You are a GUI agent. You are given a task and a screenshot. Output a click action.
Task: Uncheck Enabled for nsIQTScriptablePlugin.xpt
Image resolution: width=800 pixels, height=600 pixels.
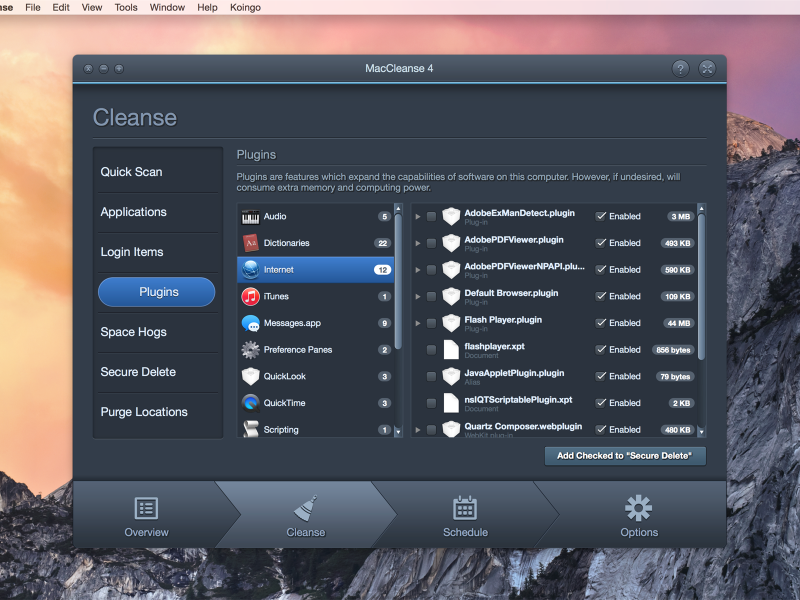[601, 403]
